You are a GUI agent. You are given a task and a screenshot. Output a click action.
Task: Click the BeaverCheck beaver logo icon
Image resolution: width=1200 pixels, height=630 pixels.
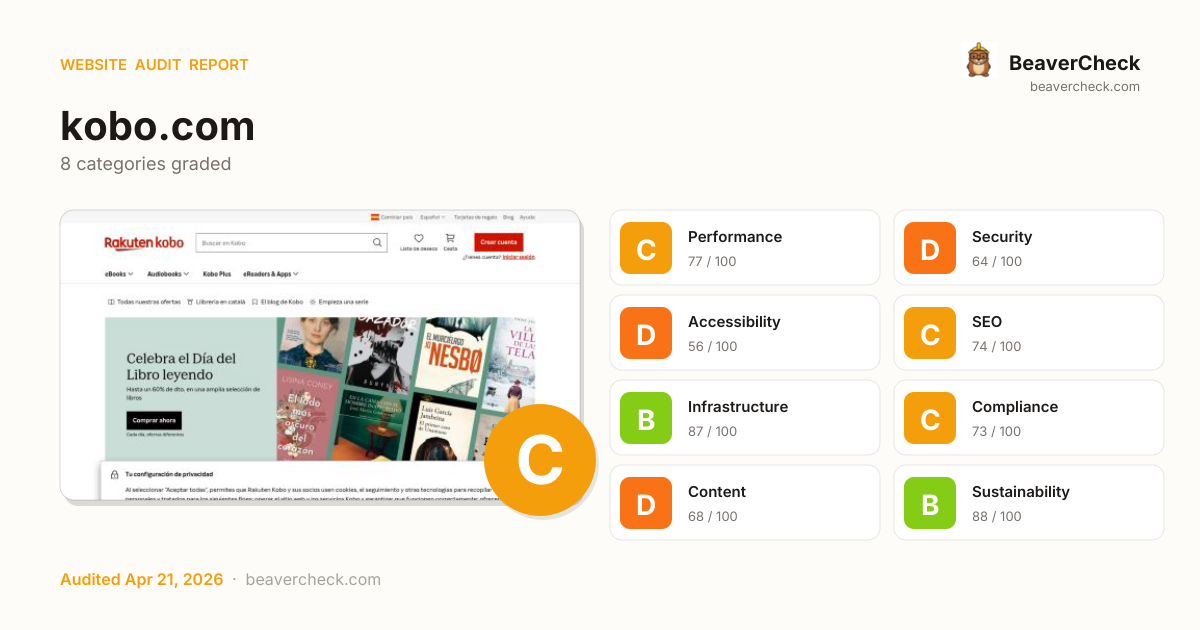(x=978, y=61)
